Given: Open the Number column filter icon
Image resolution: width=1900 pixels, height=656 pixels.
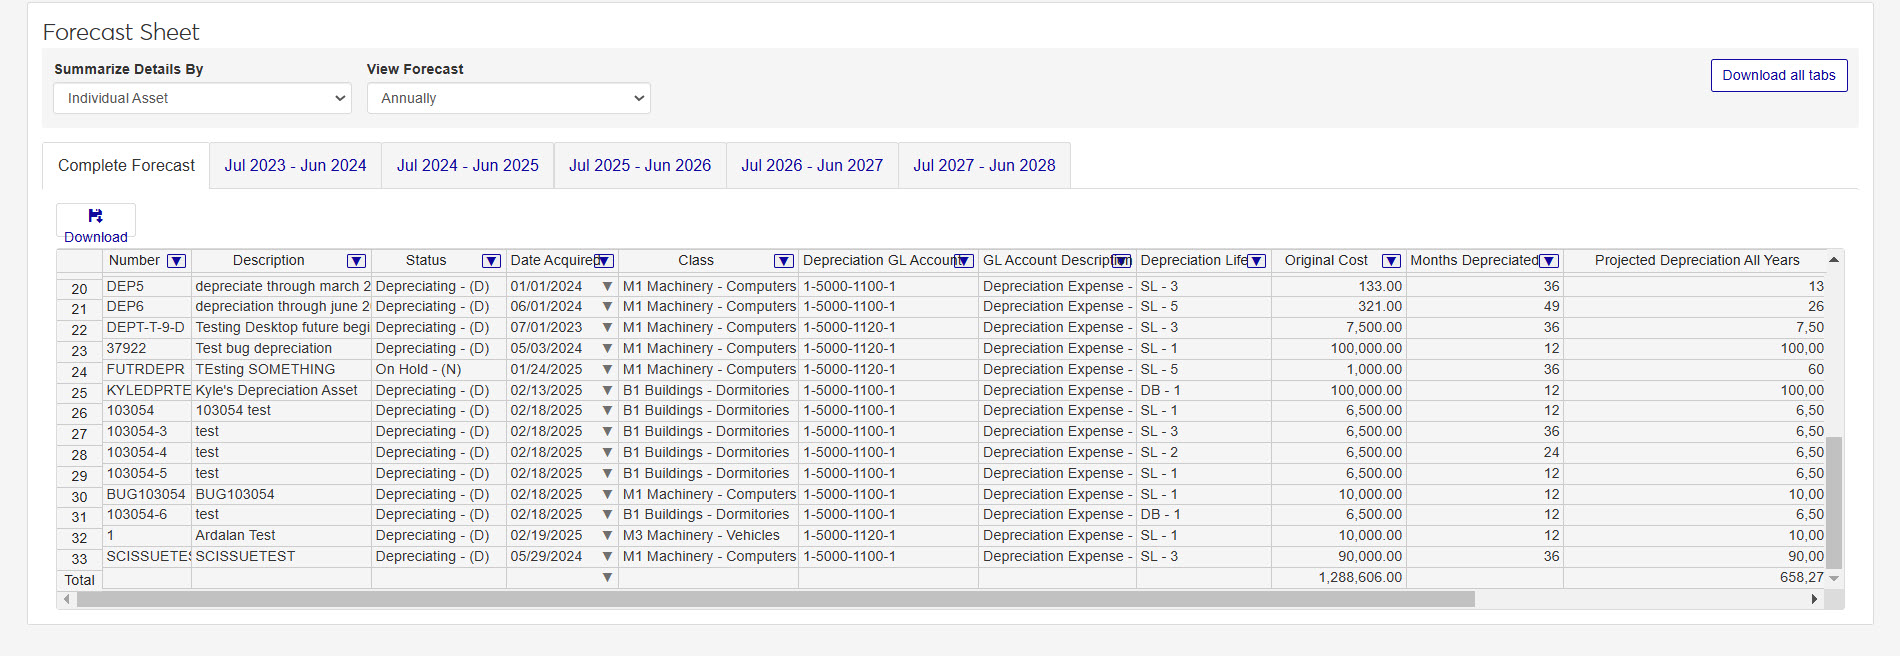Looking at the screenshot, I should pos(177,261).
